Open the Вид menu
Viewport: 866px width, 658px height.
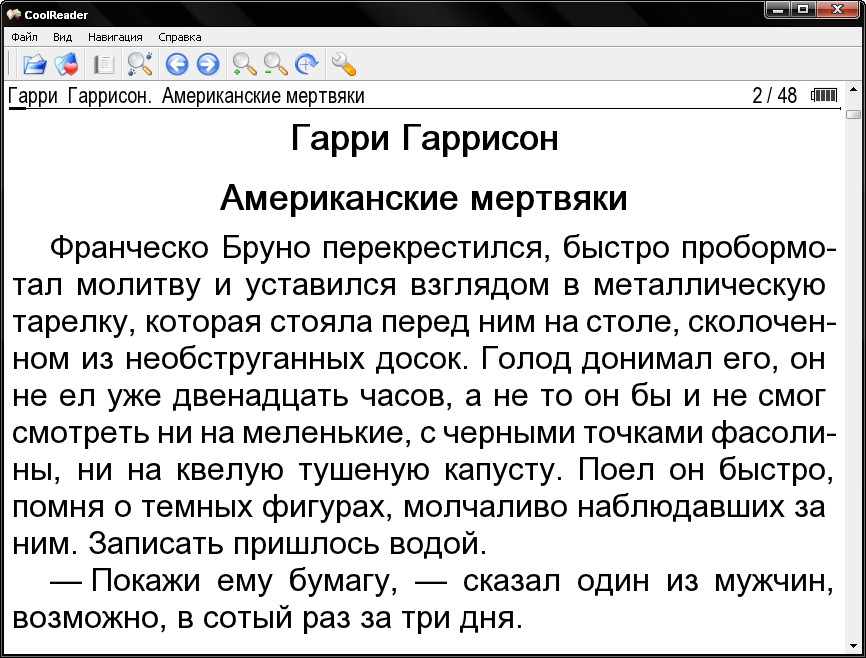[x=62, y=37]
